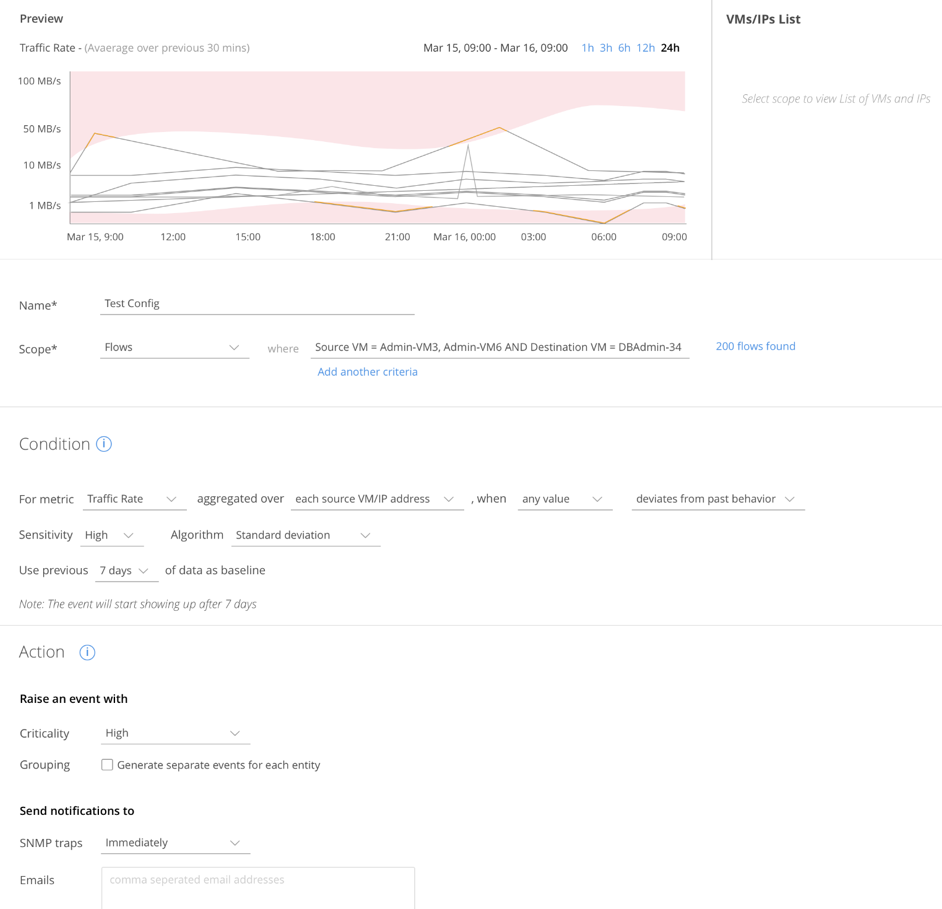
Task: Click the Mar 16, 00:00 axis label
Action: pos(464,237)
